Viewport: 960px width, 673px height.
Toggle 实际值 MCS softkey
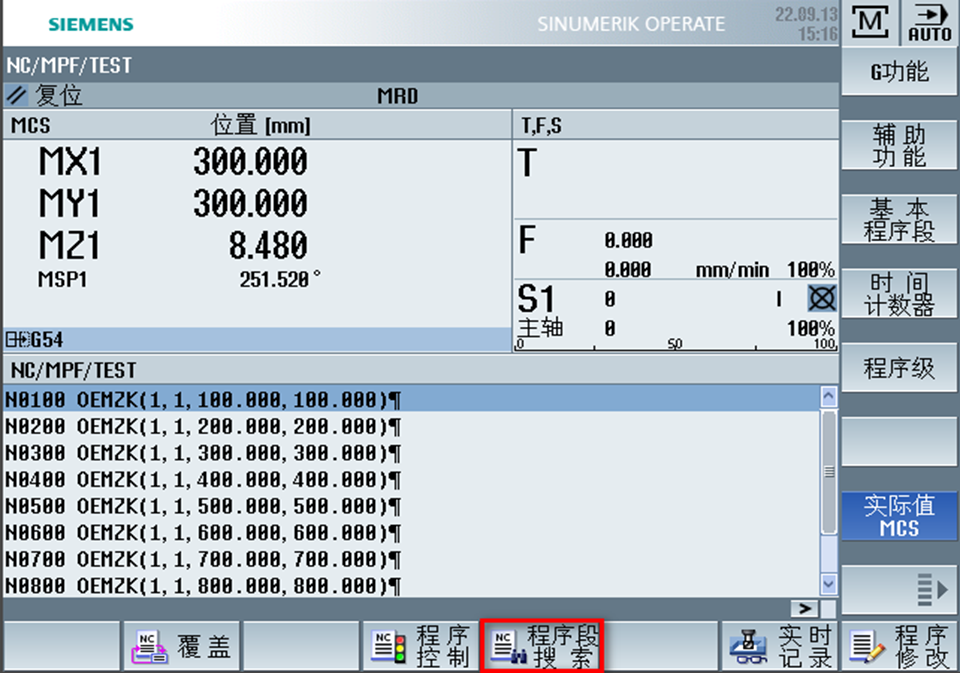click(x=899, y=516)
